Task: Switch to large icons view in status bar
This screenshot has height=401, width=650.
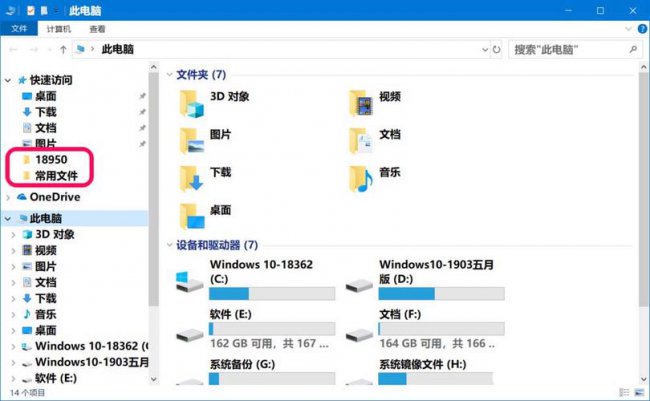Action: click(x=639, y=392)
